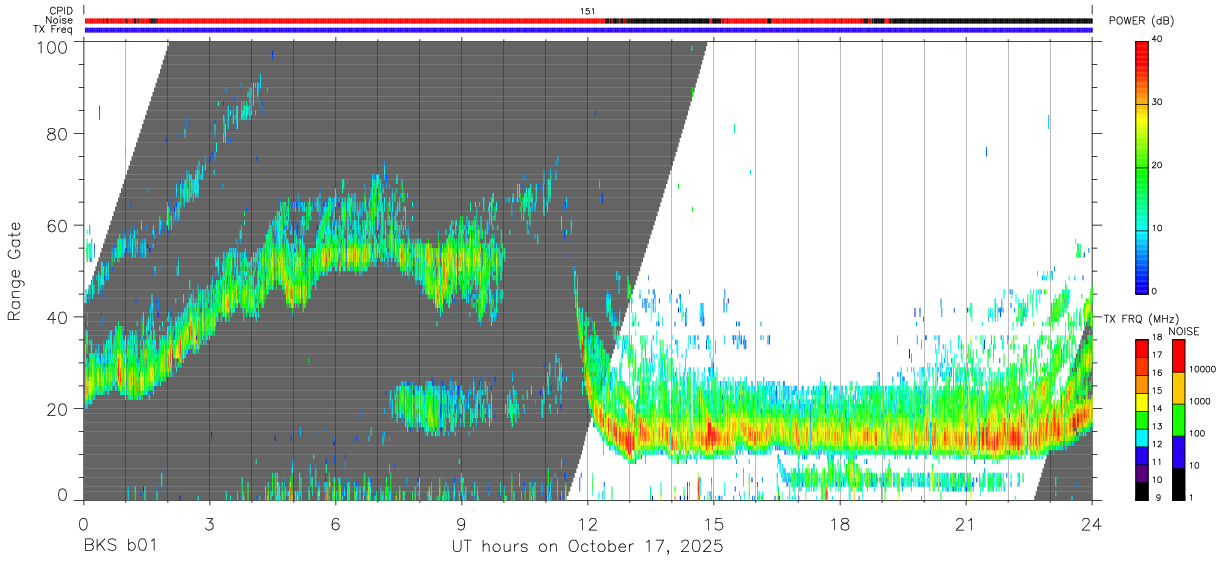Click the power colorbar label 30

tap(1159, 102)
